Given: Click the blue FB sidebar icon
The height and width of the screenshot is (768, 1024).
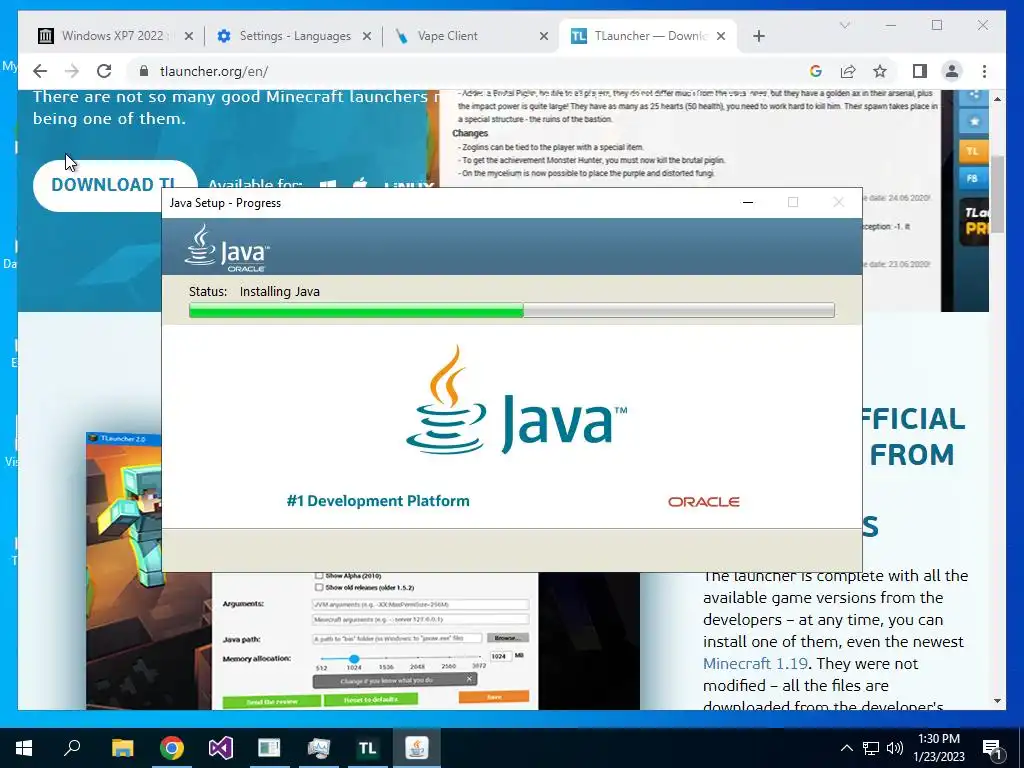Looking at the screenshot, I should click(972, 178).
